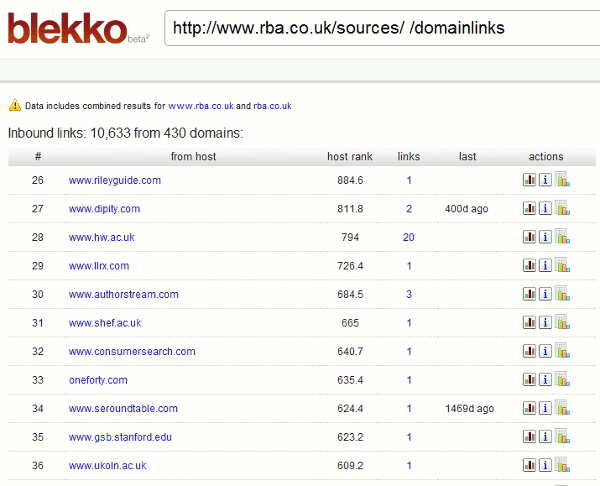
Task: Click table icon in www.seroundtable.com row
Action: tap(562, 407)
